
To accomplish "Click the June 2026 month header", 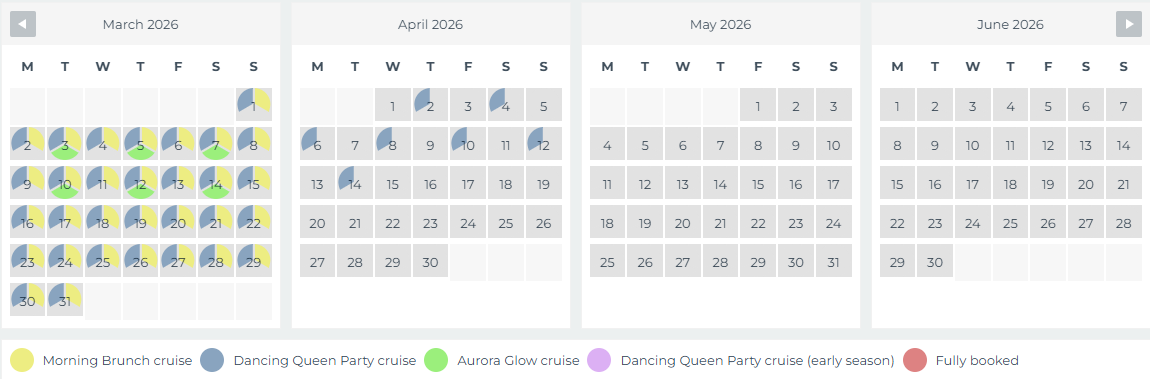I will click(1010, 24).
